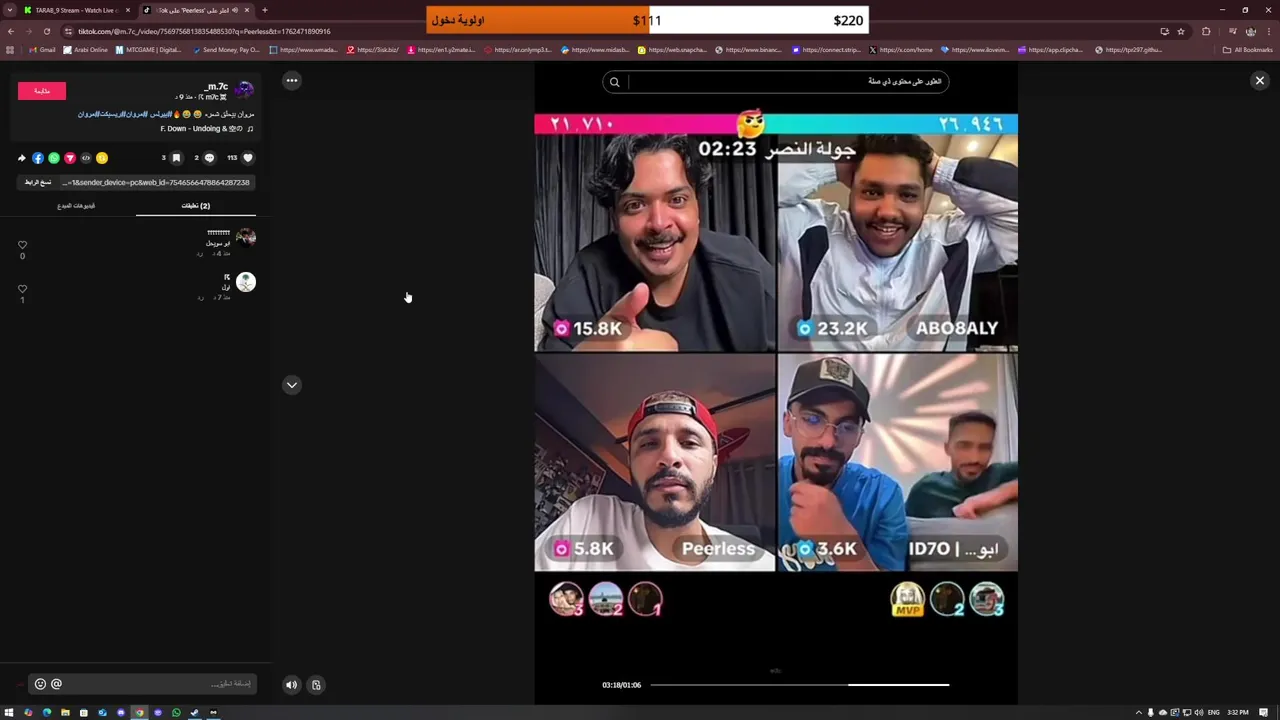Switch to creator videos tab

(76, 205)
